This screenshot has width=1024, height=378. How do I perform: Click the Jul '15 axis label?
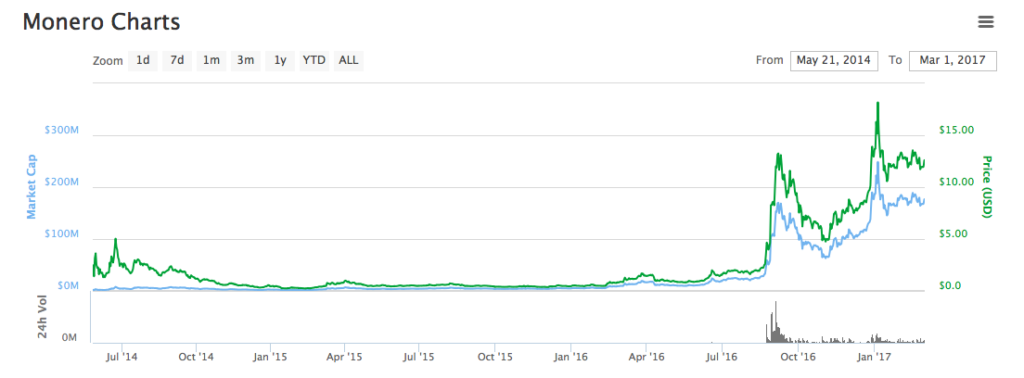(419, 357)
